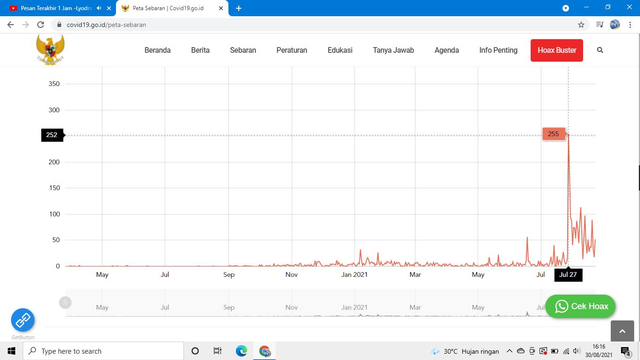This screenshot has width=640, height=360.
Task: Show hidden system tray icons
Action: [509, 351]
